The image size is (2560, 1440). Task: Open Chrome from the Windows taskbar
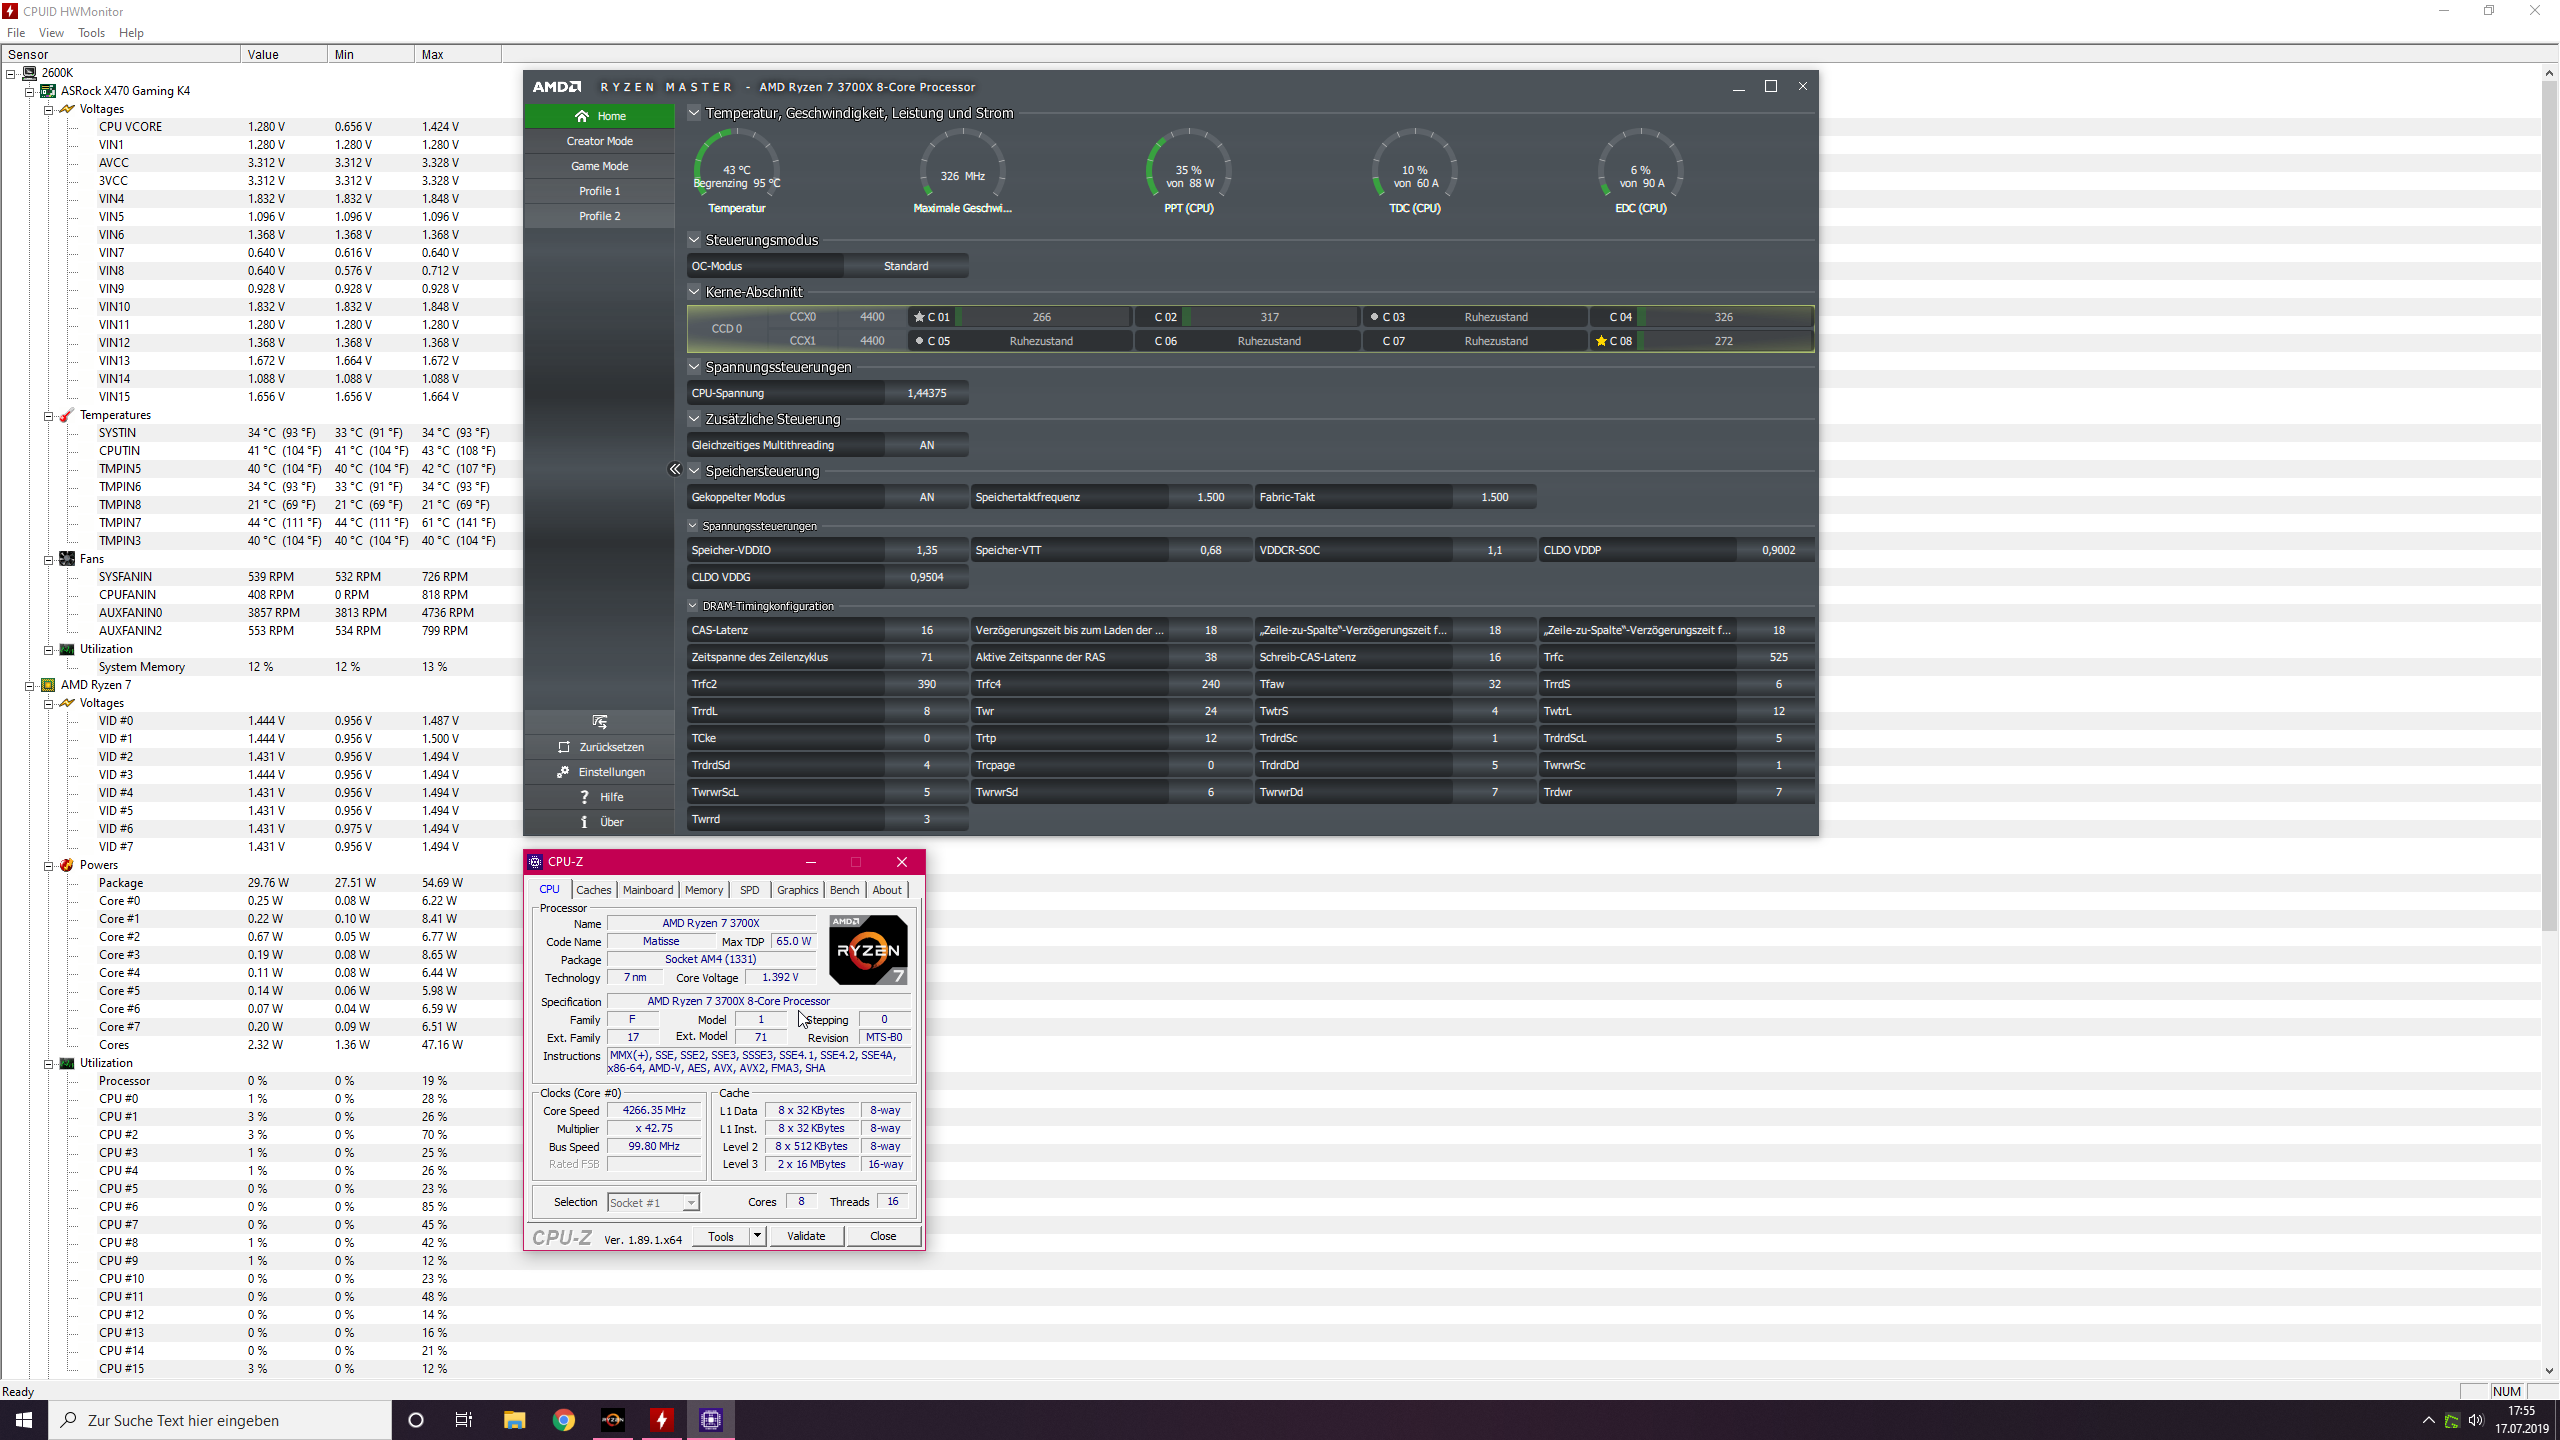click(564, 1420)
